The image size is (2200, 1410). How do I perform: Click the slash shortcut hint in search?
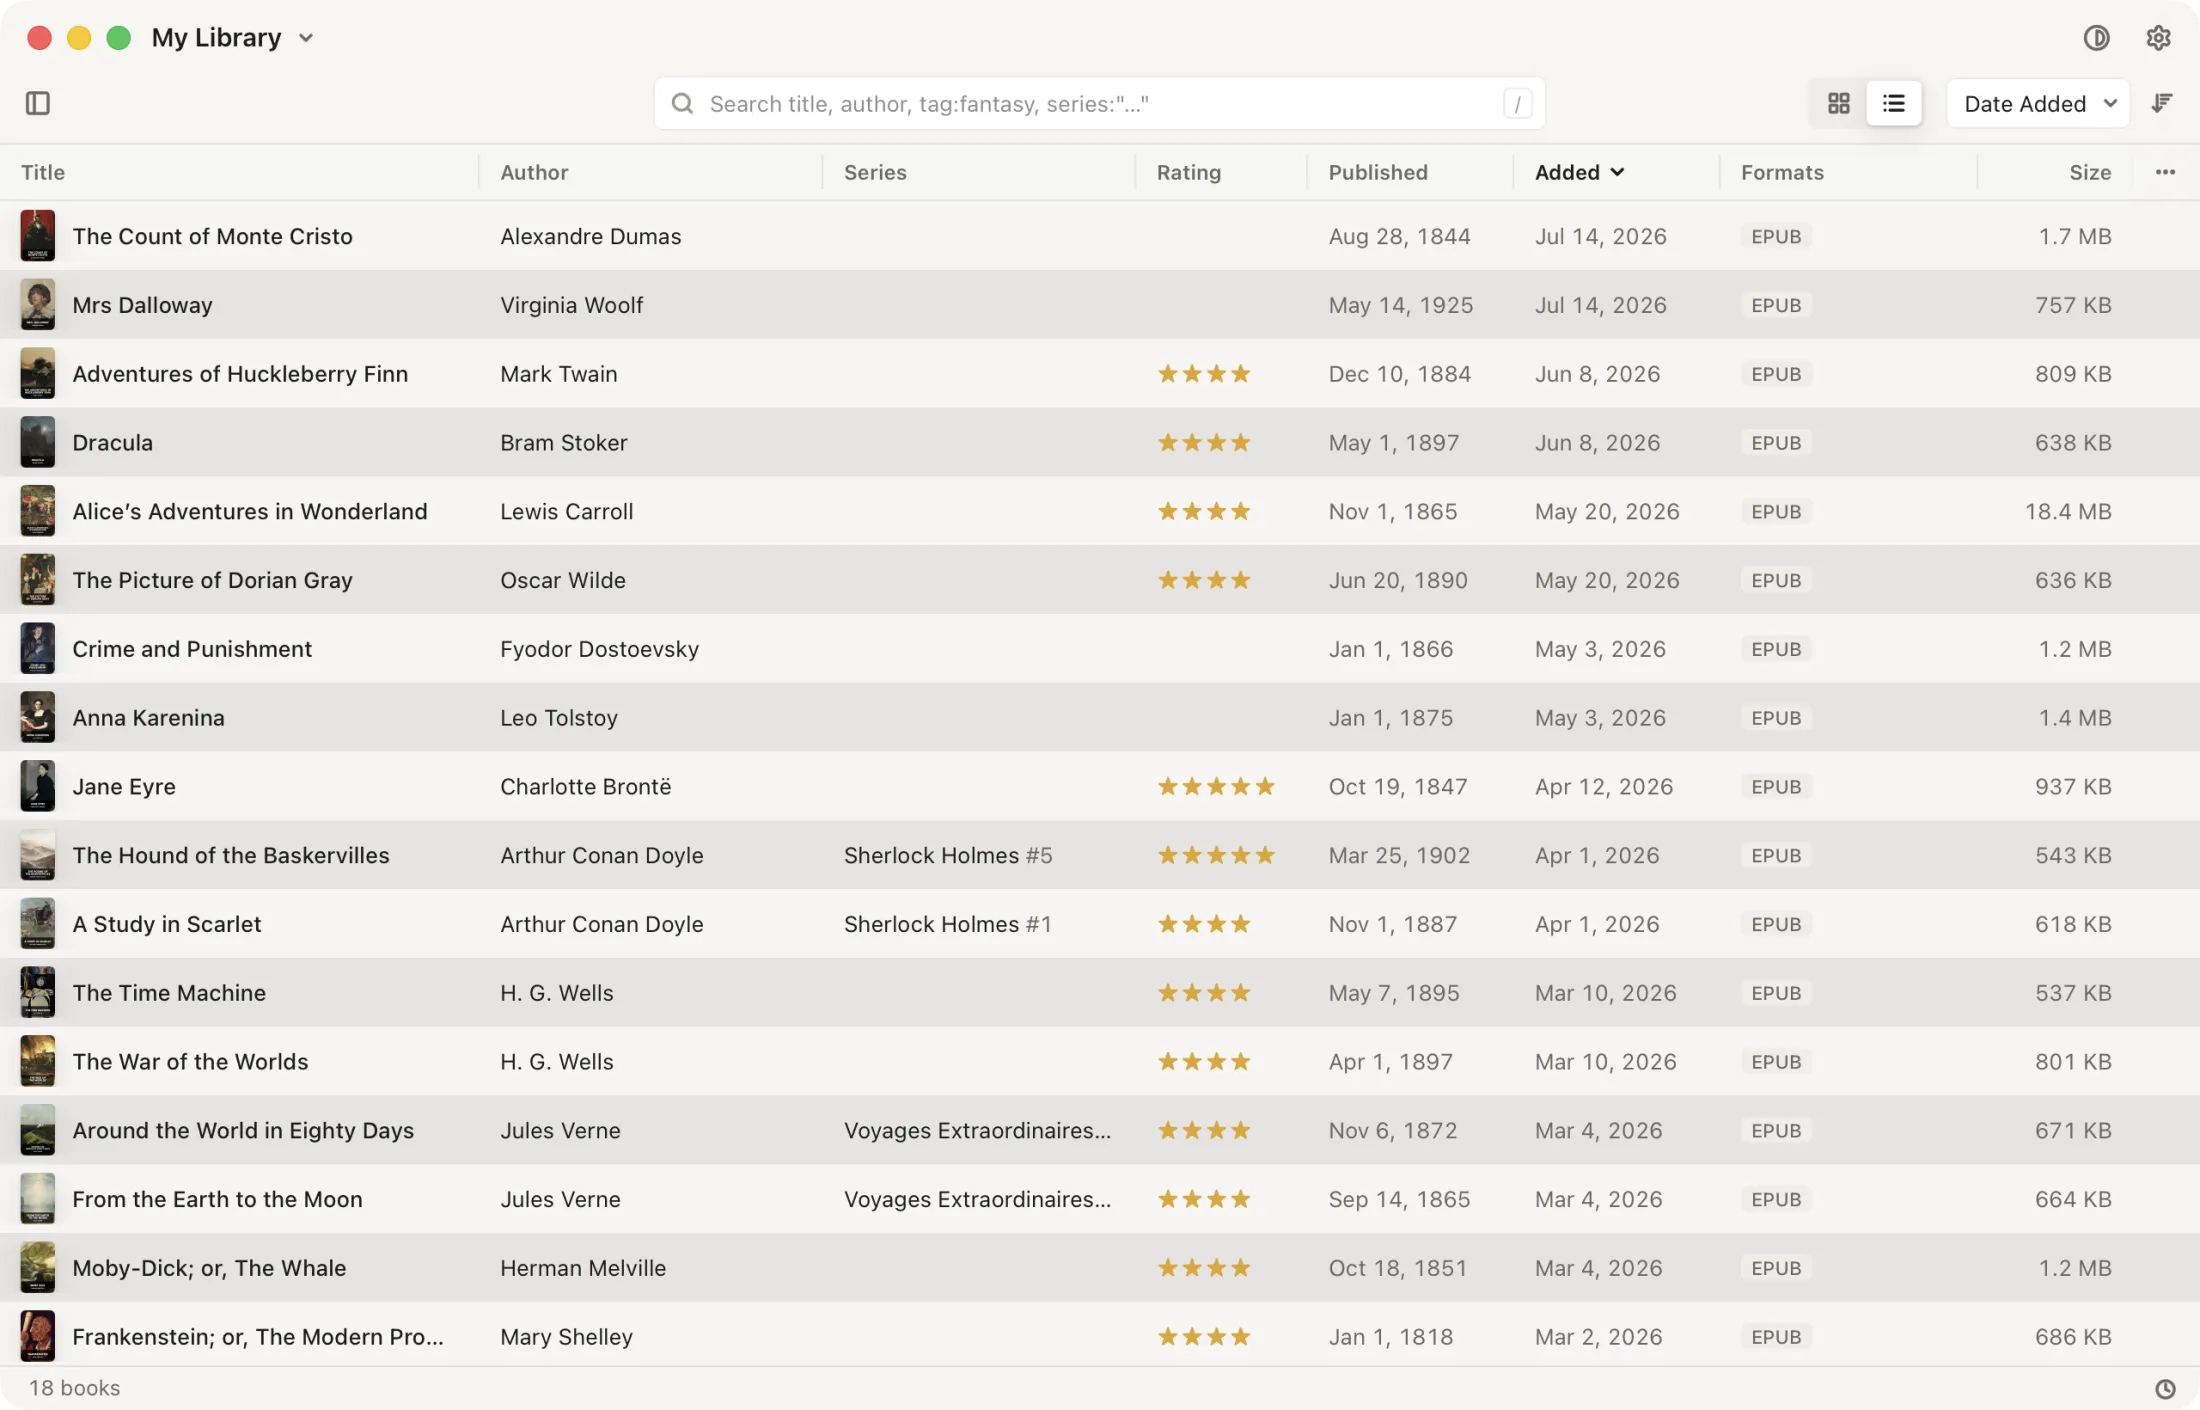coord(1517,103)
